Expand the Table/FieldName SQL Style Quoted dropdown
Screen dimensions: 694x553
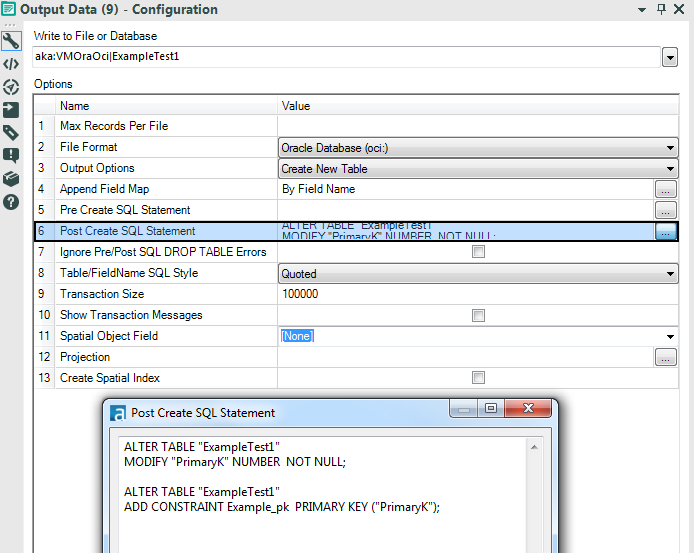(x=670, y=274)
